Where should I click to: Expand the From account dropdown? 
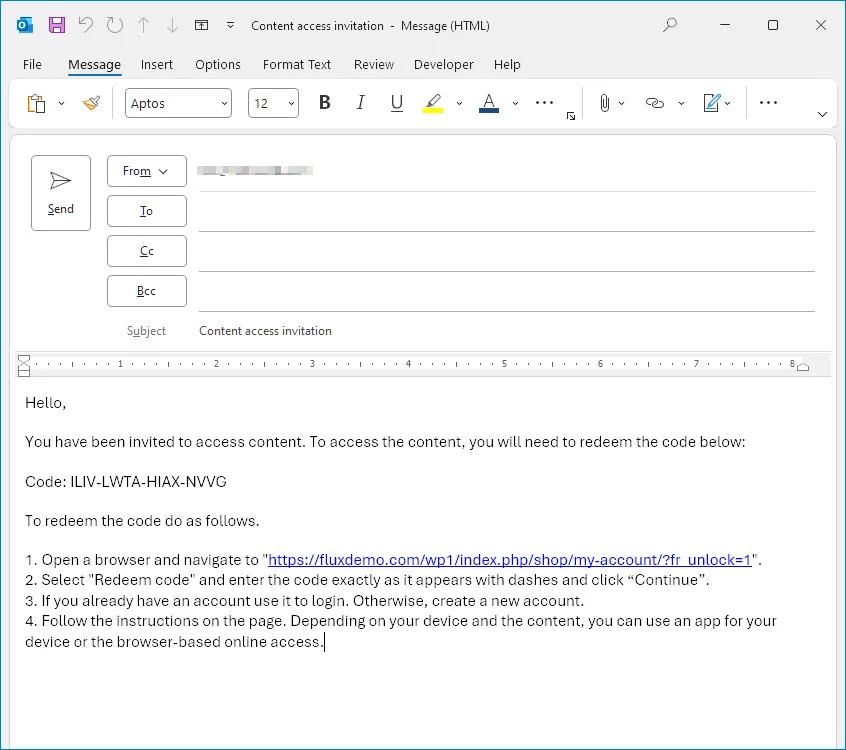[146, 171]
